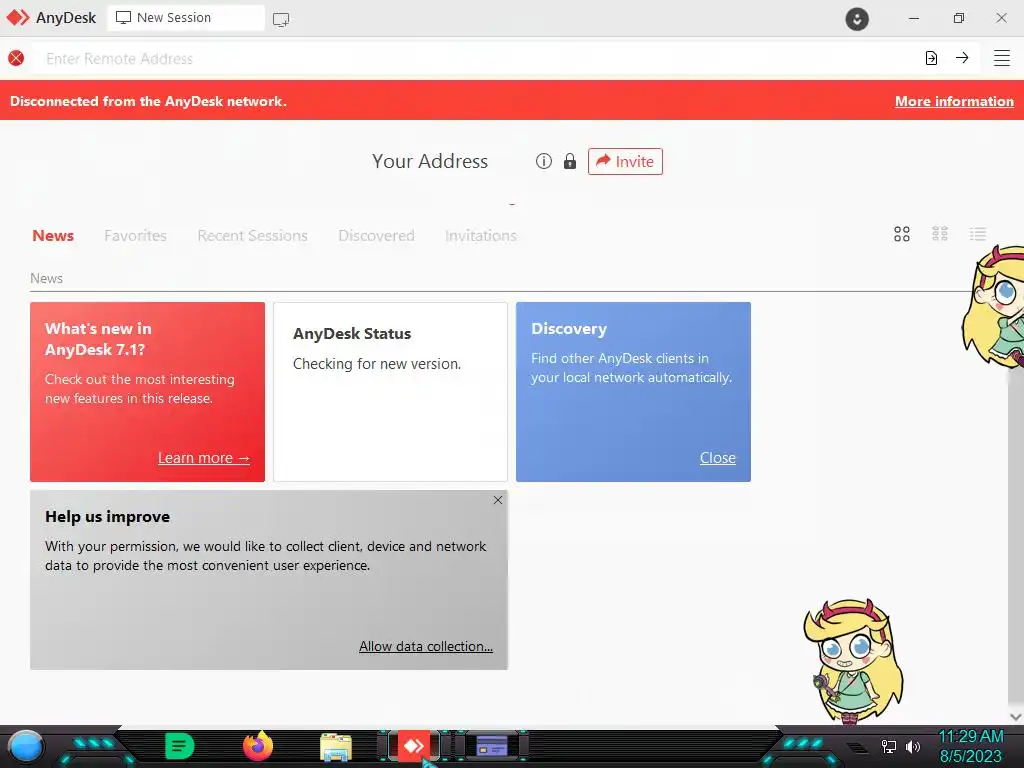This screenshot has height=768, width=1024.
Task: Select small tiles view icon
Action: point(940,234)
